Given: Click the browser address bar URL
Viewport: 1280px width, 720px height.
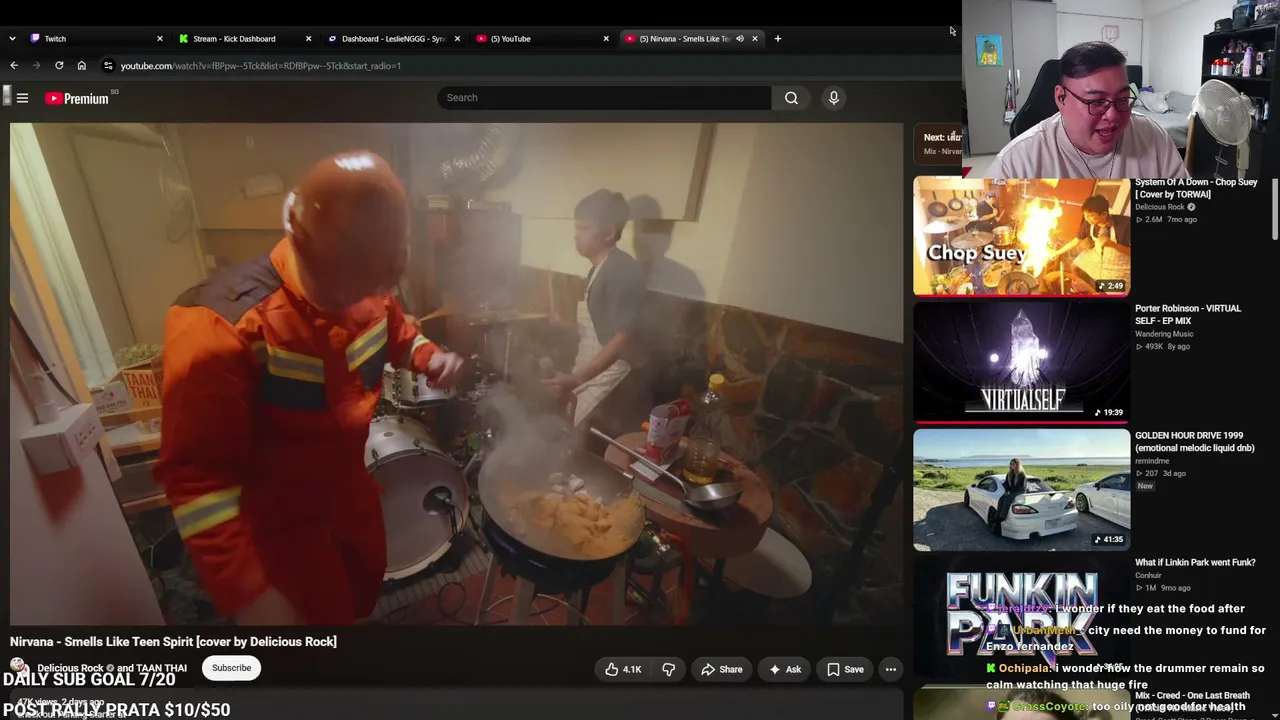Looking at the screenshot, I should point(261,66).
